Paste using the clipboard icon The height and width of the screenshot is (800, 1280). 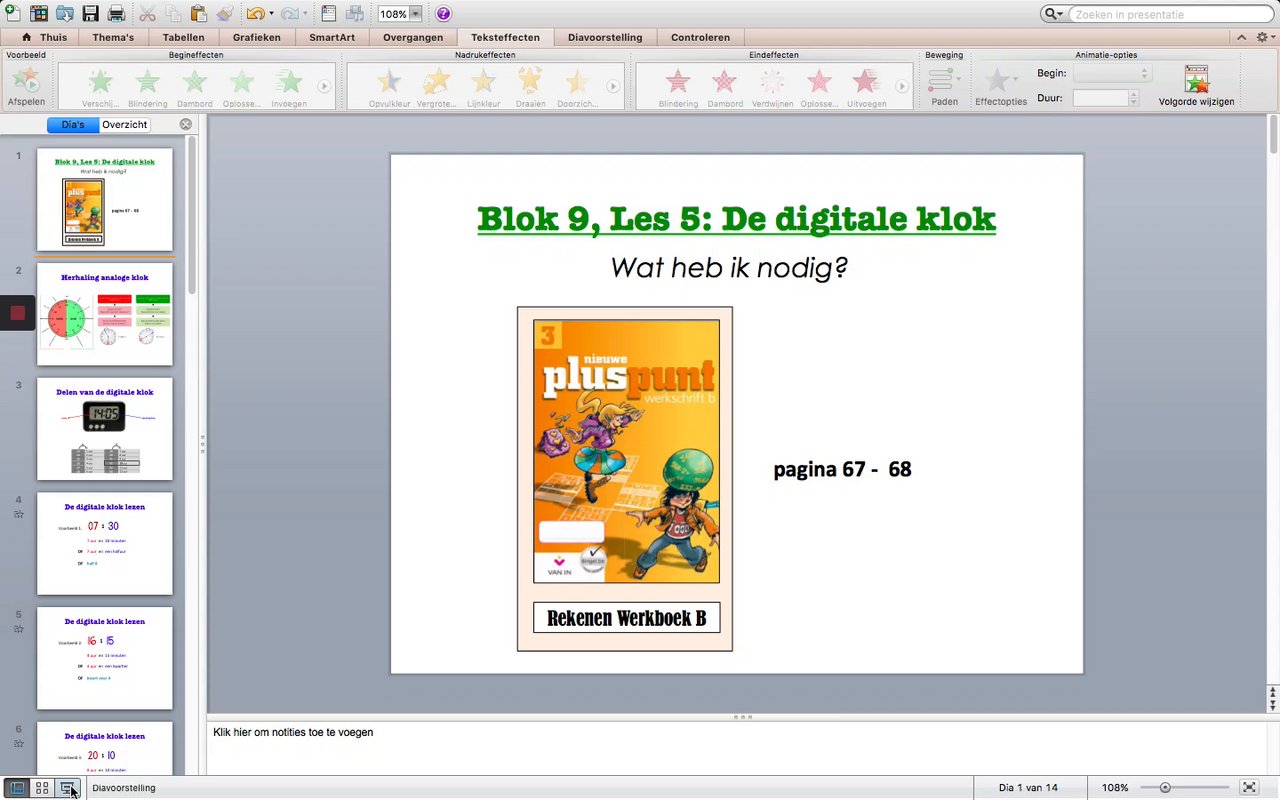(x=199, y=14)
